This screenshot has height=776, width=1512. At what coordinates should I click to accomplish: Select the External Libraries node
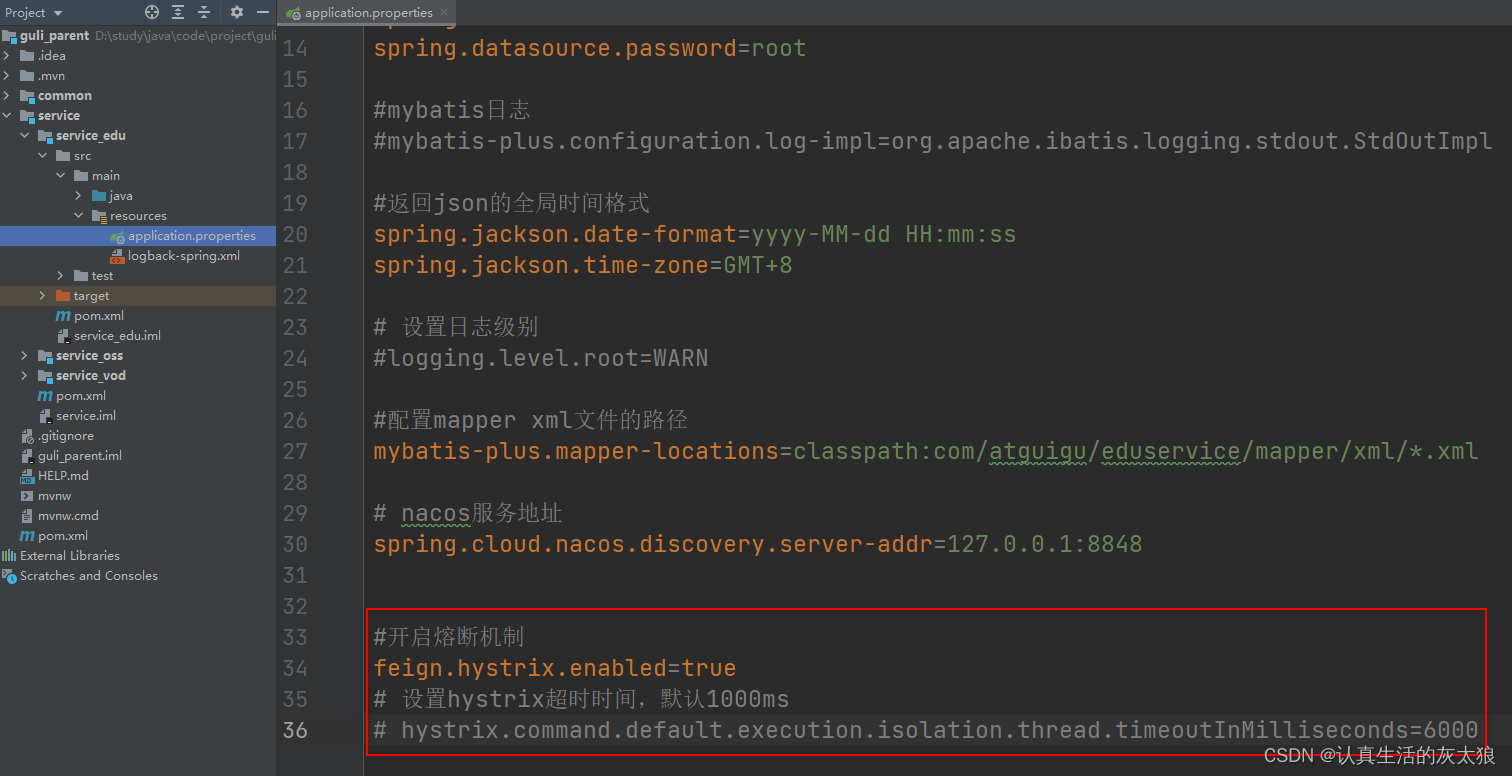tap(138, 556)
